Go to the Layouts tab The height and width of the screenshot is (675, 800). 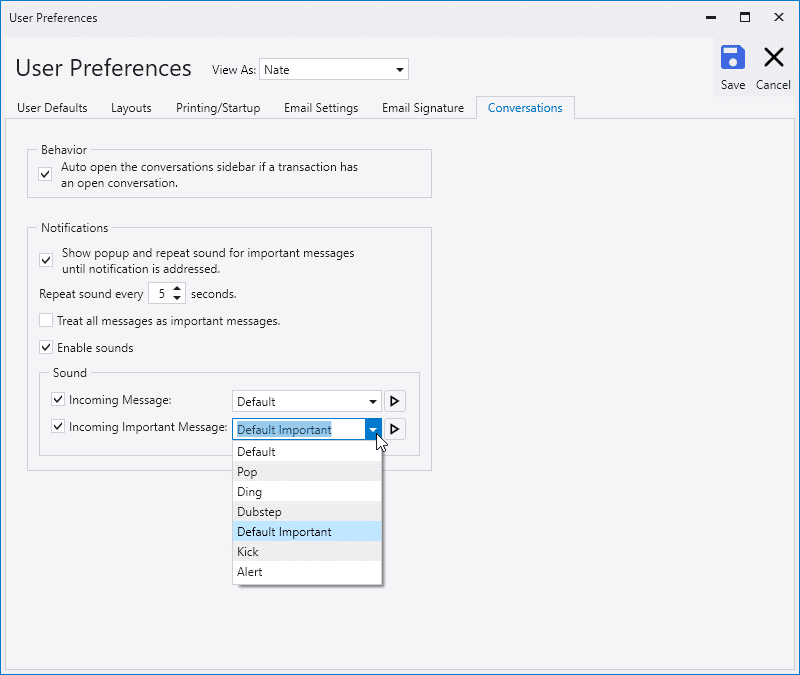pos(131,108)
